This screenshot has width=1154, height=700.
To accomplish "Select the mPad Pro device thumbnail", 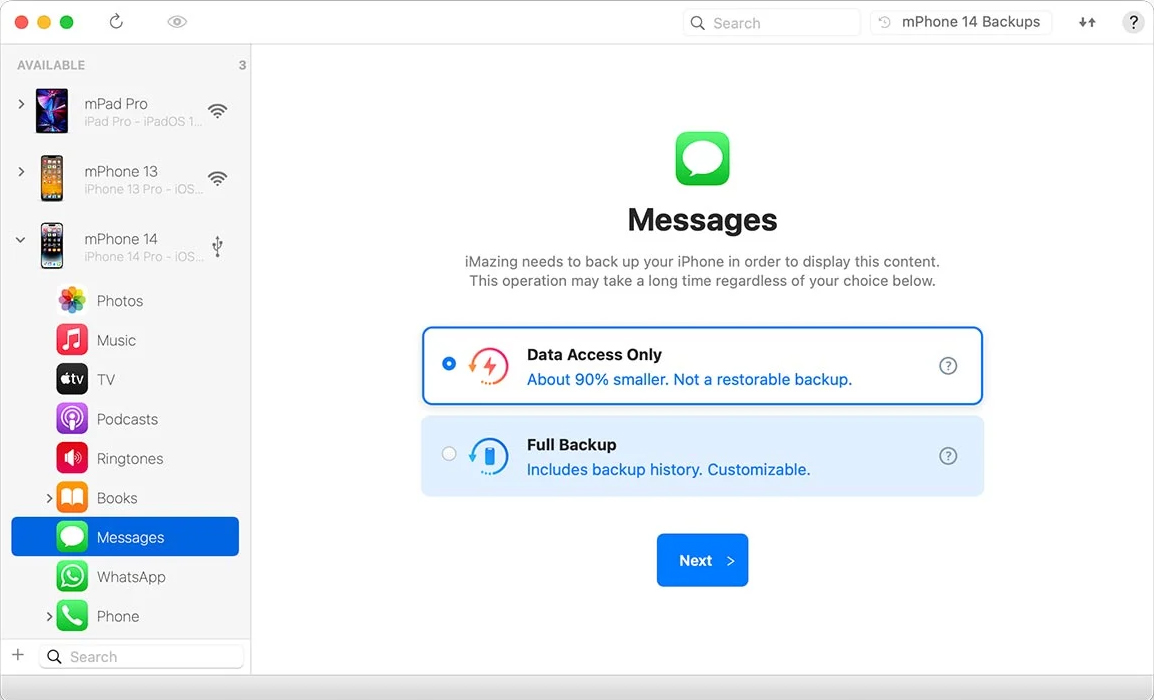I will [x=52, y=110].
